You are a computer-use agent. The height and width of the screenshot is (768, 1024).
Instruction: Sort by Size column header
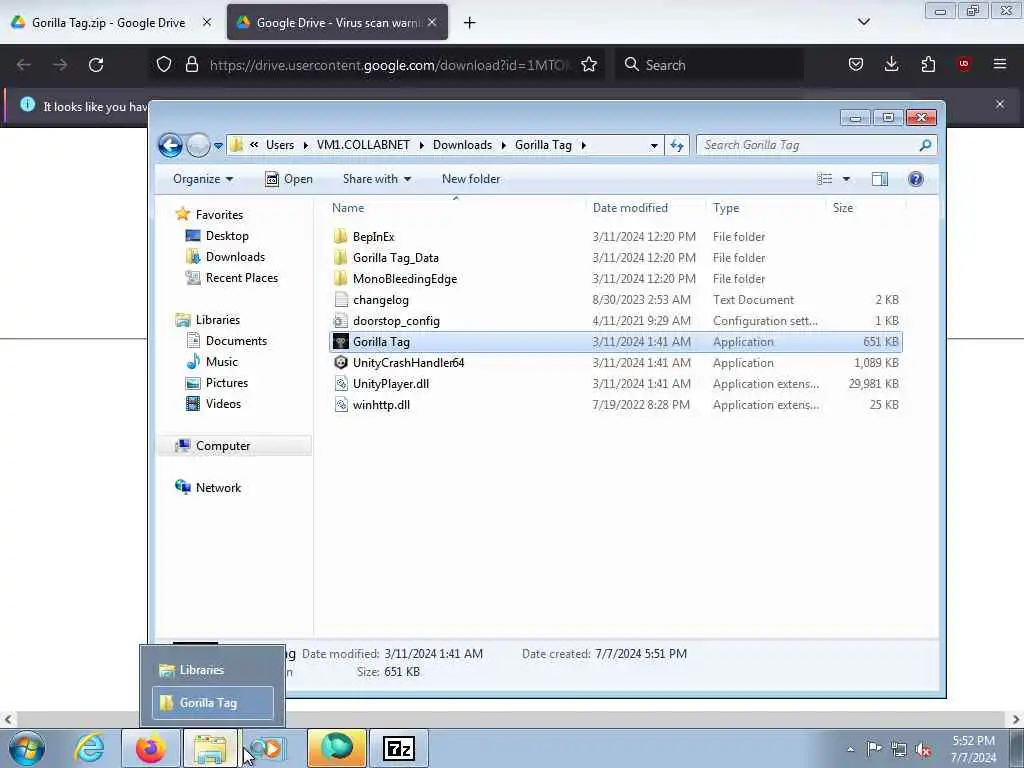coord(842,208)
